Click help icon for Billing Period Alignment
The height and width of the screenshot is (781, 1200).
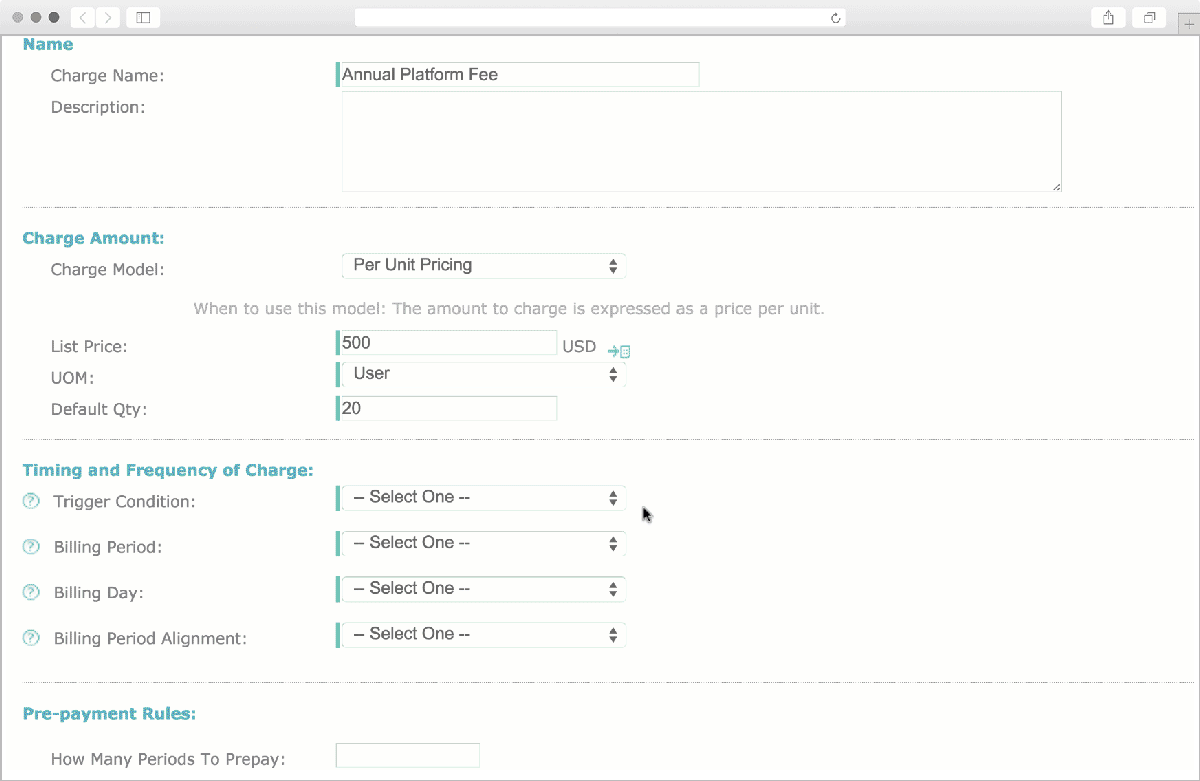tap(30, 638)
